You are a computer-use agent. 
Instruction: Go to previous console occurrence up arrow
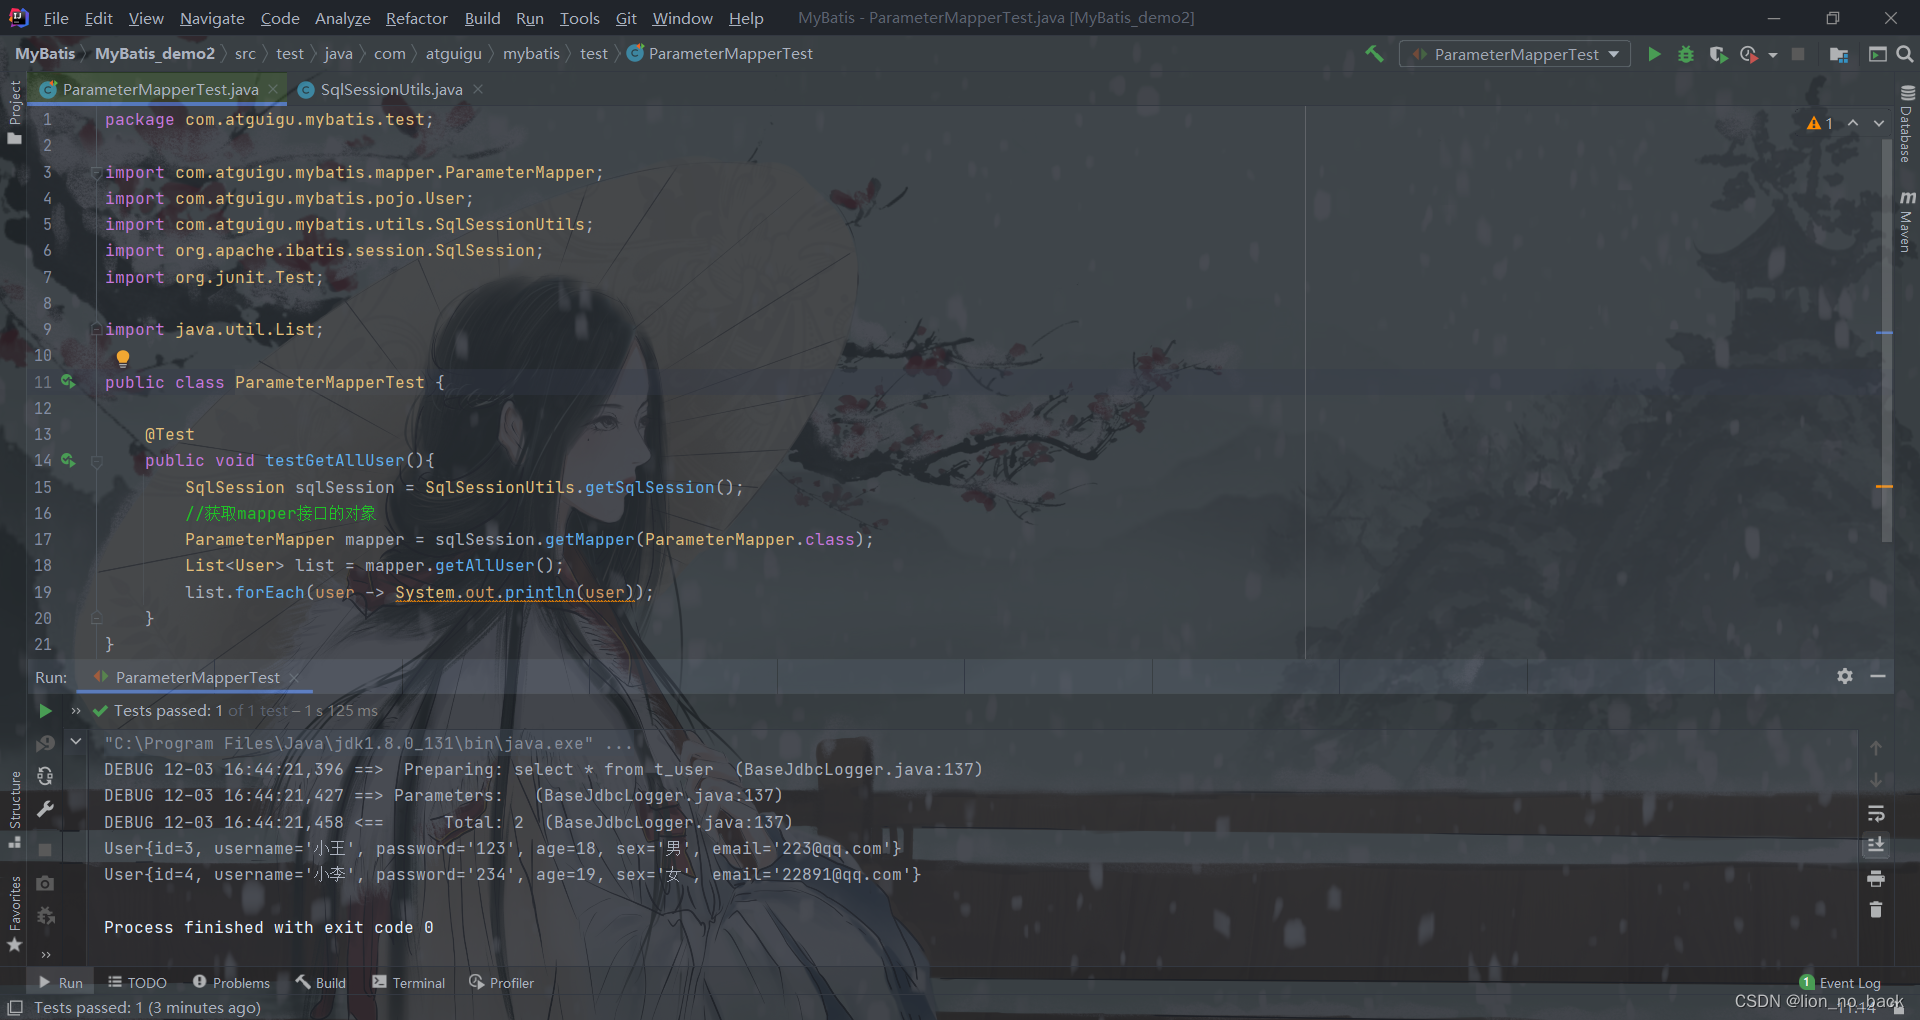(x=1876, y=748)
